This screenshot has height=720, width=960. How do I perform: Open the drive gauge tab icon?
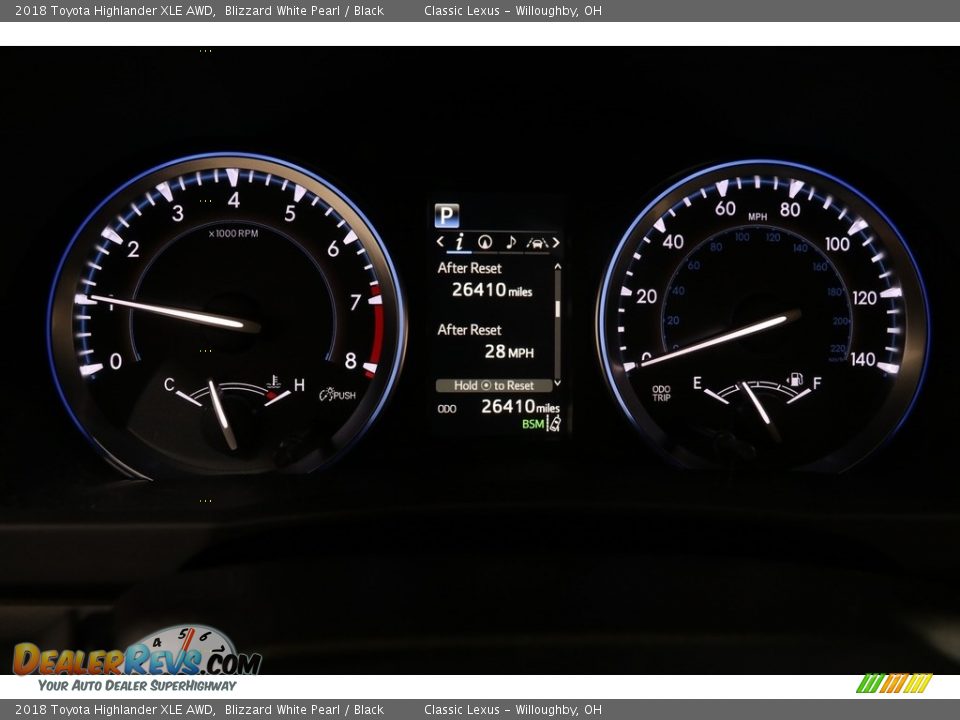click(x=485, y=242)
